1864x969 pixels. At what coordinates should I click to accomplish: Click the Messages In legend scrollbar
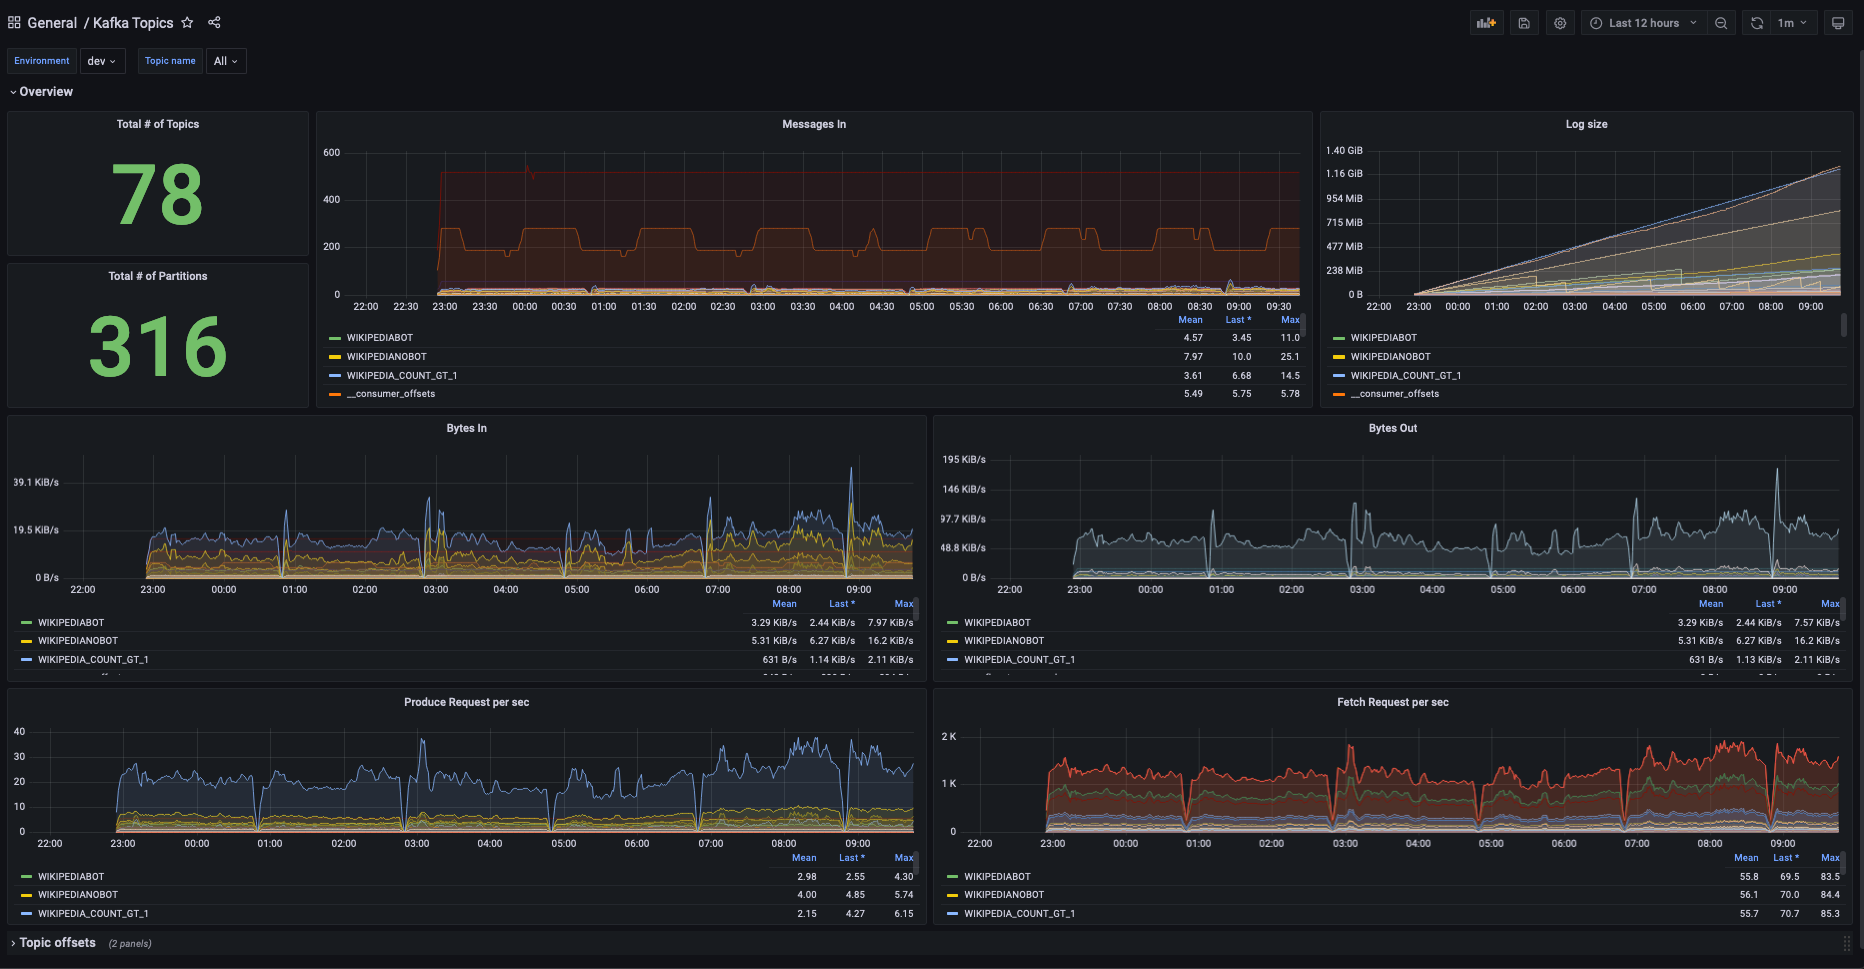(x=1303, y=326)
